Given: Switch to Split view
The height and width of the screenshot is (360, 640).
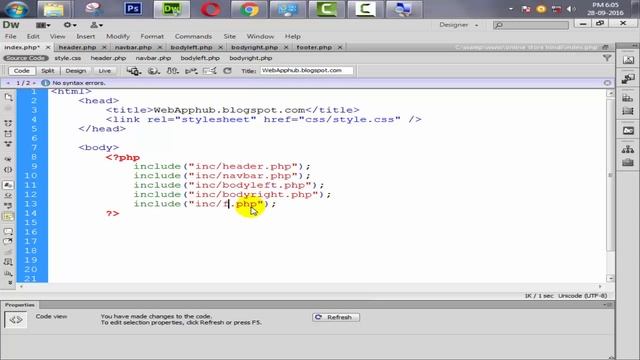Looking at the screenshot, I should coord(48,71).
